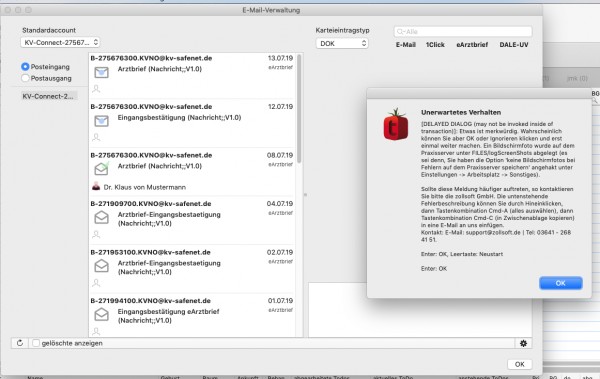The height and width of the screenshot is (379, 600).
Task: Select the Posteingang radio button
Action: [25, 67]
